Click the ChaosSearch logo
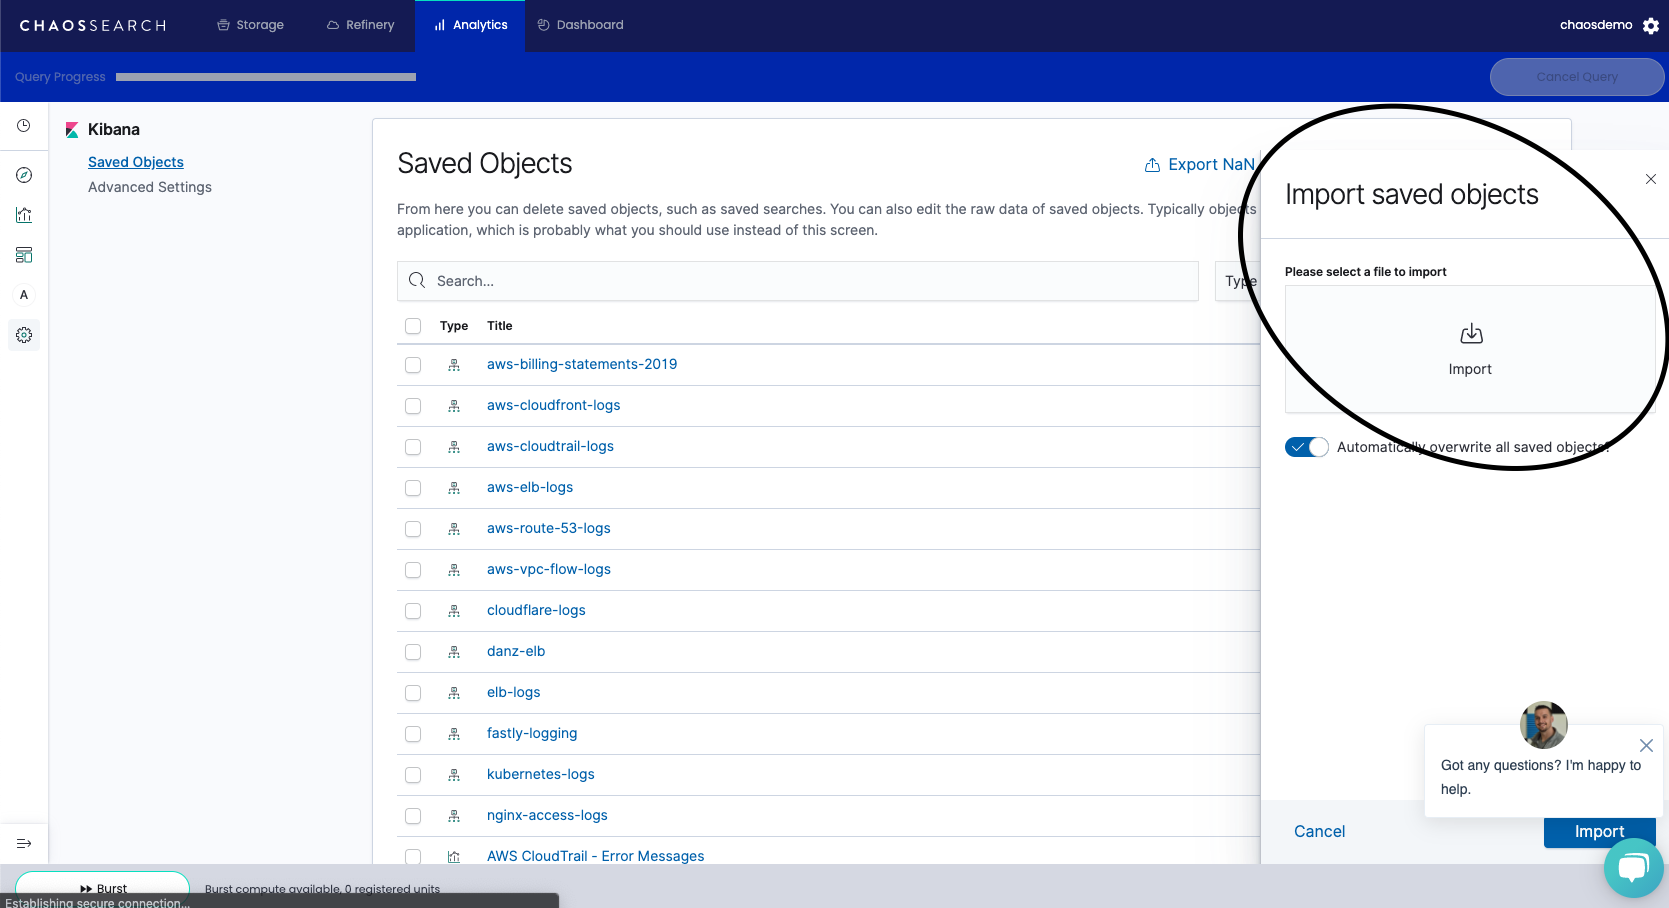The image size is (1669, 908). click(93, 25)
